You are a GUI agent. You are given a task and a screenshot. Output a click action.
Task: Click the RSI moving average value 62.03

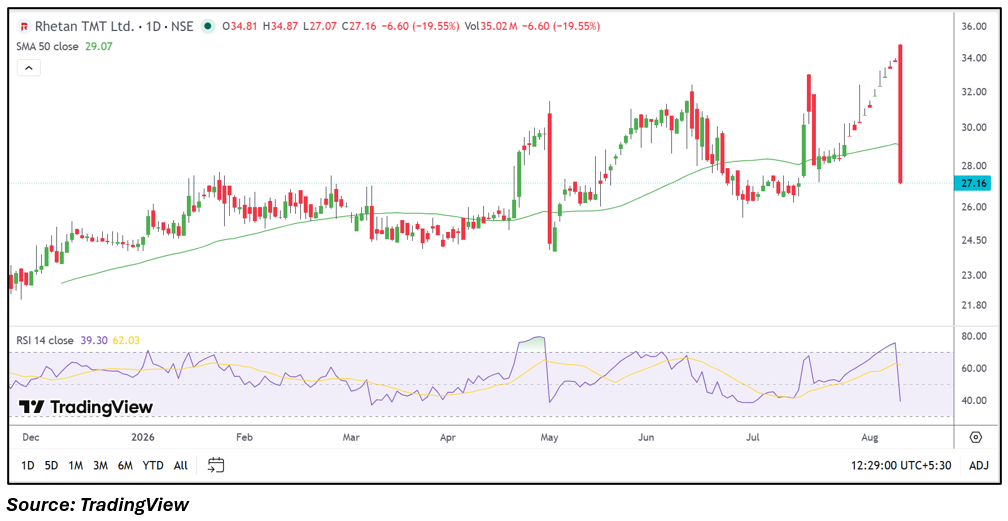(x=126, y=340)
